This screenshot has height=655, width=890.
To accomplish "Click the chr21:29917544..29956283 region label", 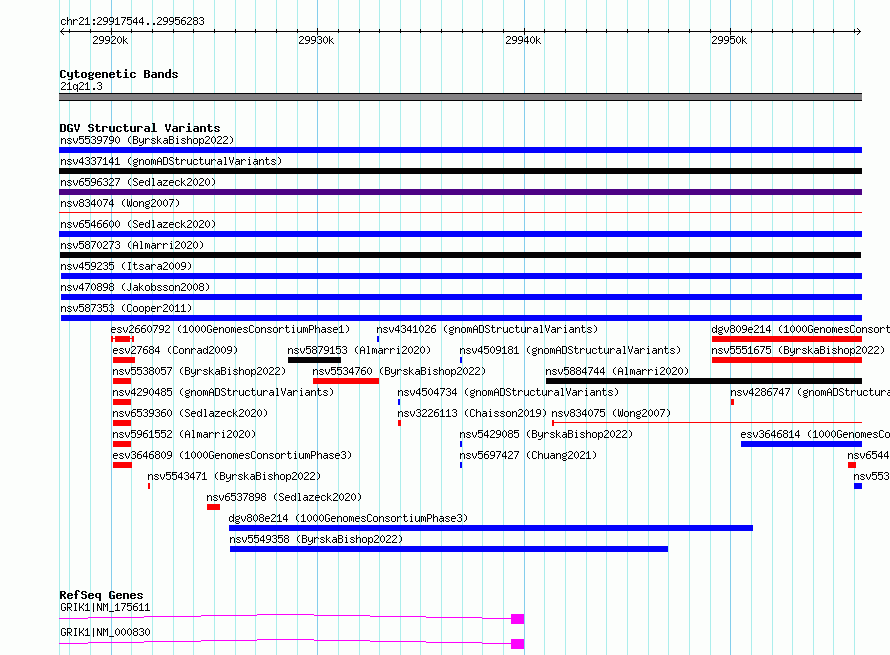I will (x=132, y=22).
